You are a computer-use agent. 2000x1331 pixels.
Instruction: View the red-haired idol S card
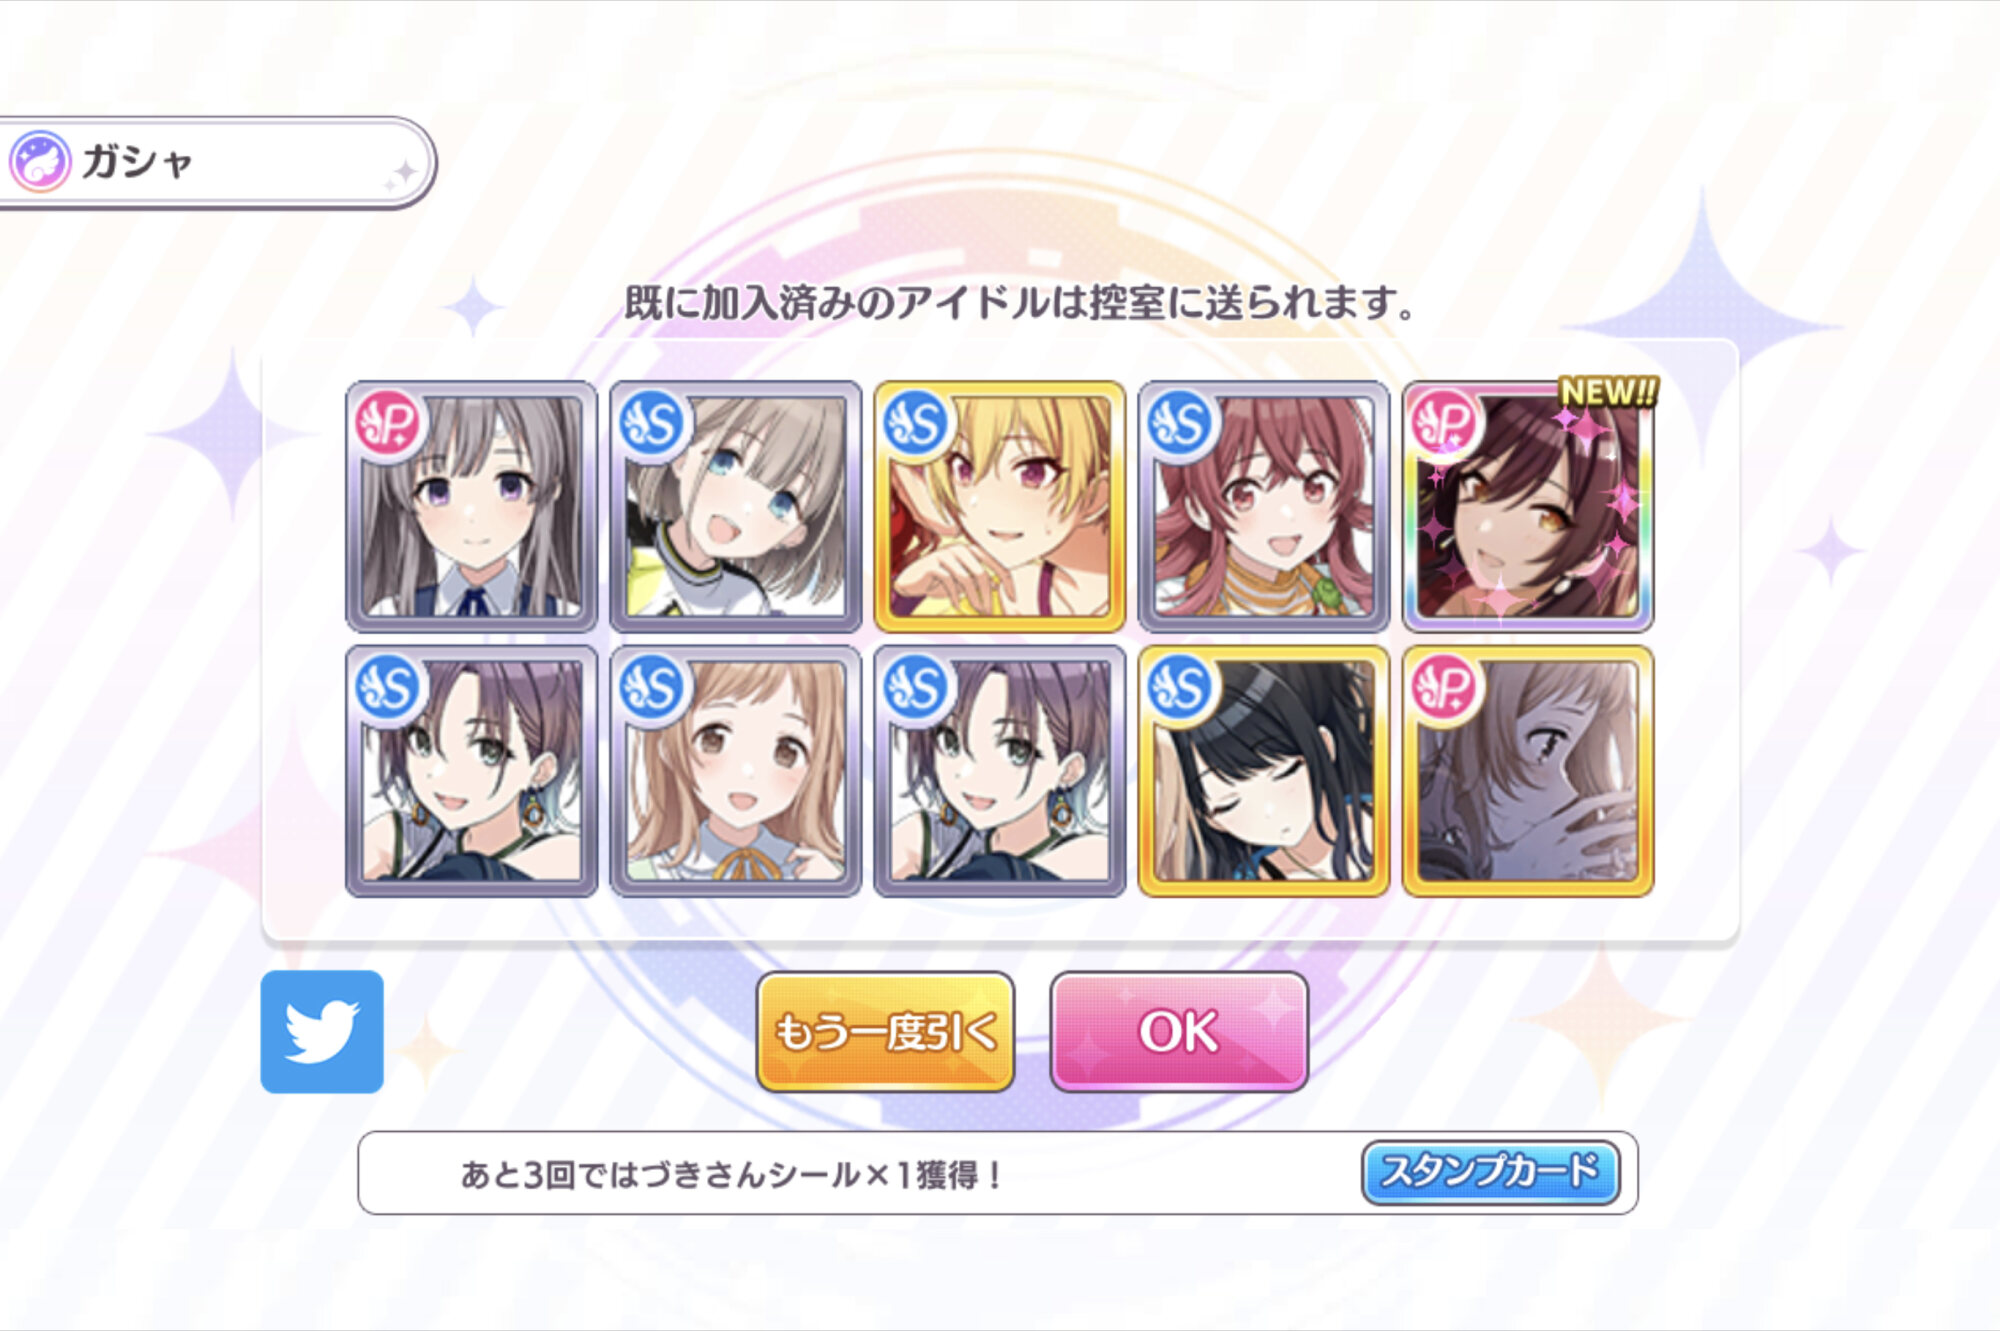(1263, 507)
